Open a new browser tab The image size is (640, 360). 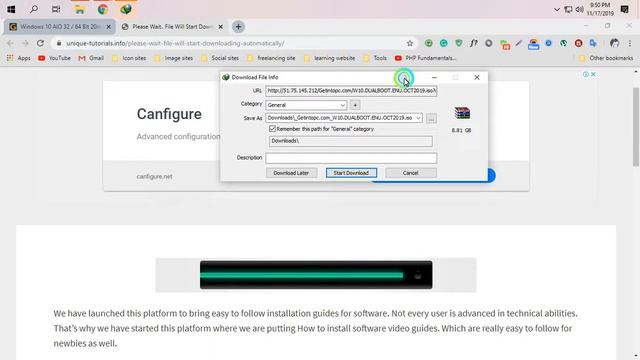[x=238, y=27]
